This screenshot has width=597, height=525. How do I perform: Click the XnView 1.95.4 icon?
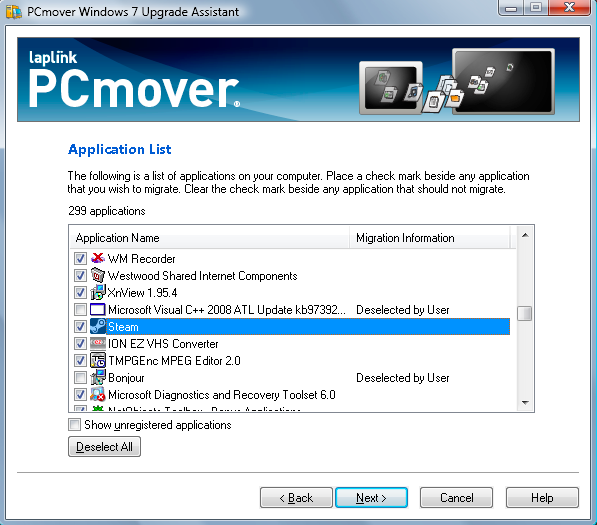(97, 292)
